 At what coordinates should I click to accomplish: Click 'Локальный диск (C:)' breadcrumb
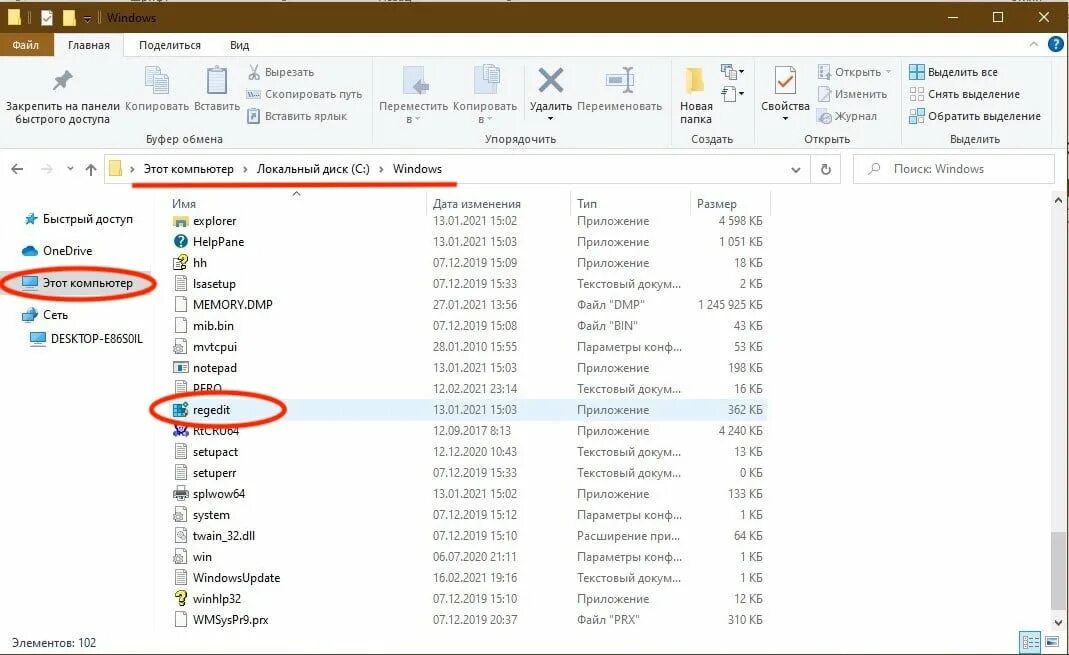click(313, 169)
